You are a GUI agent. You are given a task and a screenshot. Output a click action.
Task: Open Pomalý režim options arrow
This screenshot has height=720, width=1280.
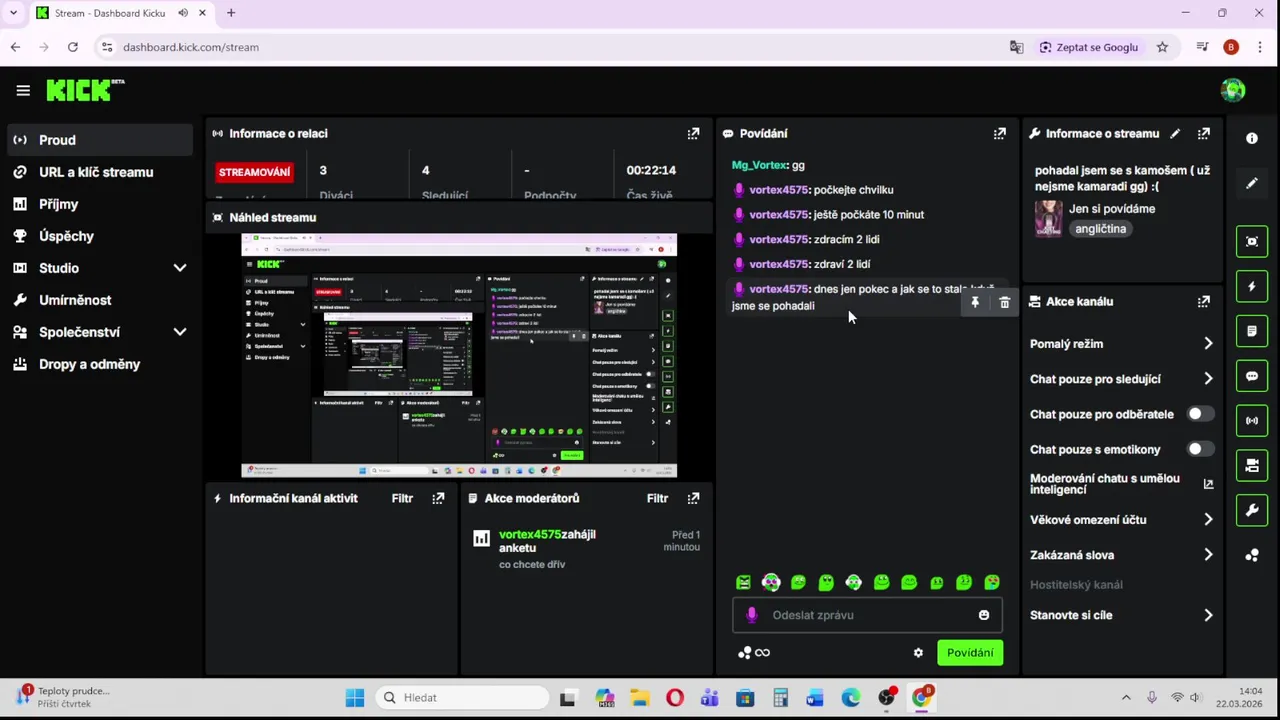point(1208,344)
